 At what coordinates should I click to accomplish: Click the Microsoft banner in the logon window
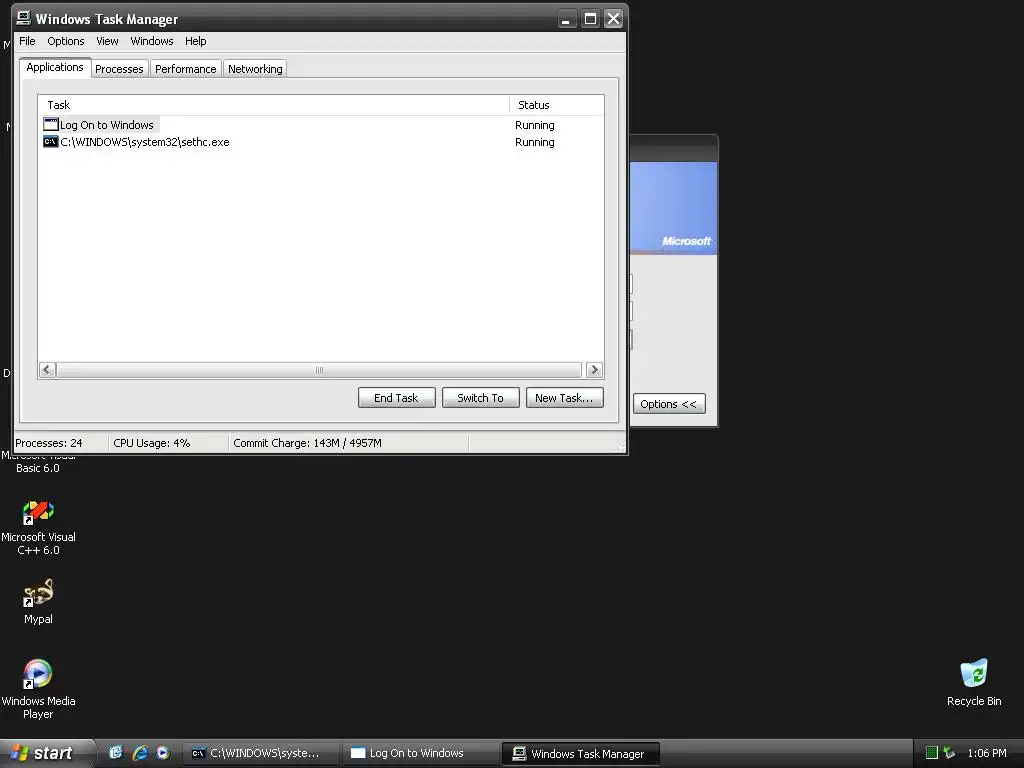[673, 208]
